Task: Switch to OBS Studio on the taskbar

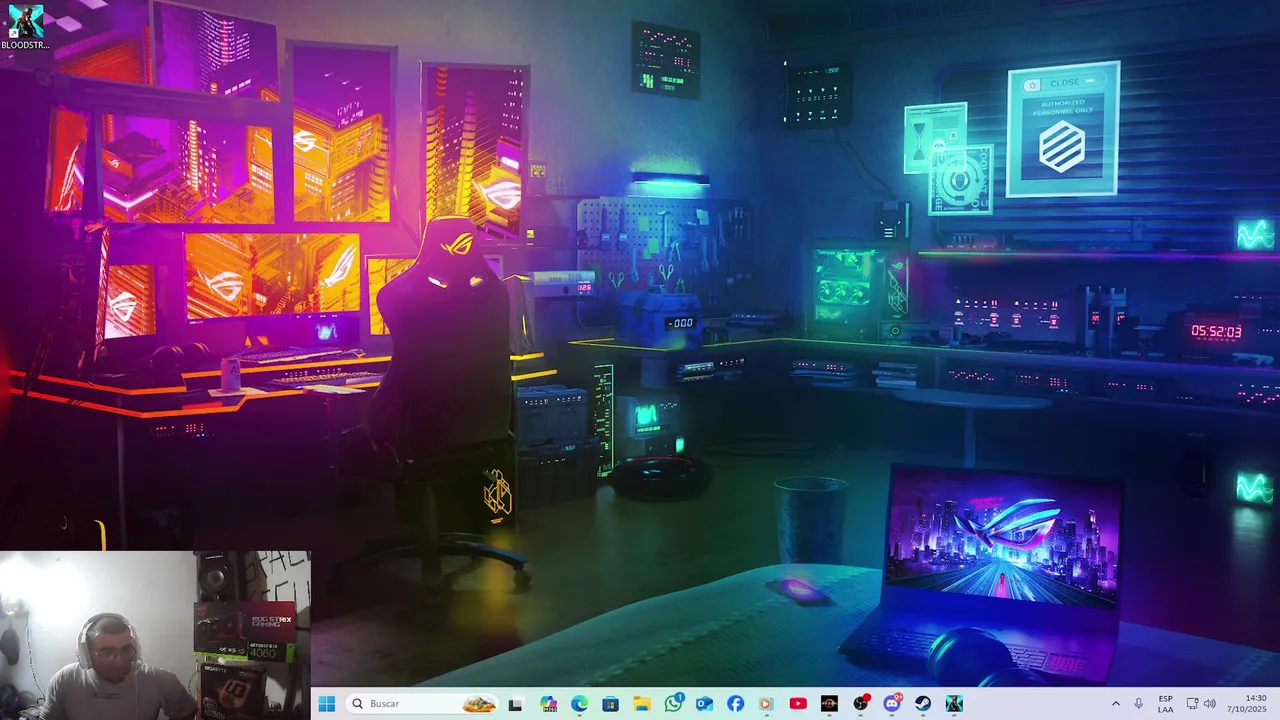Action: 860,704
